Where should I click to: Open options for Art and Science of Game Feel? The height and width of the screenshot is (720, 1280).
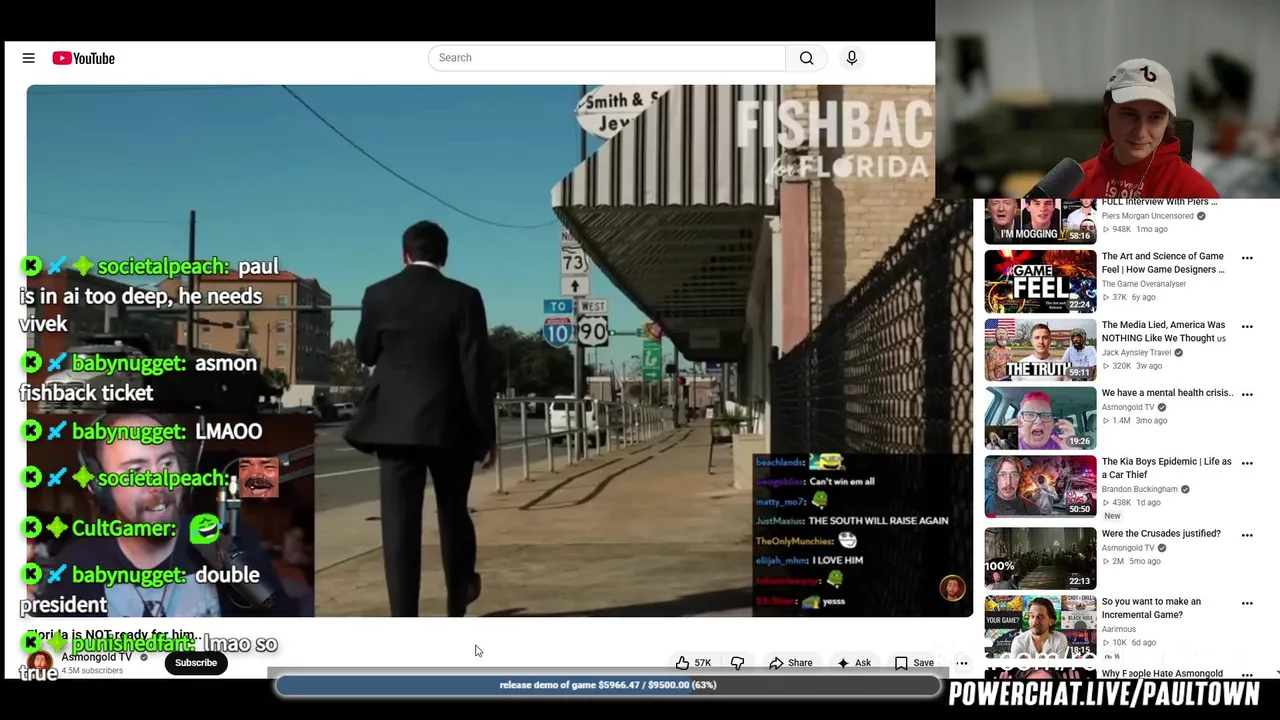(1247, 258)
